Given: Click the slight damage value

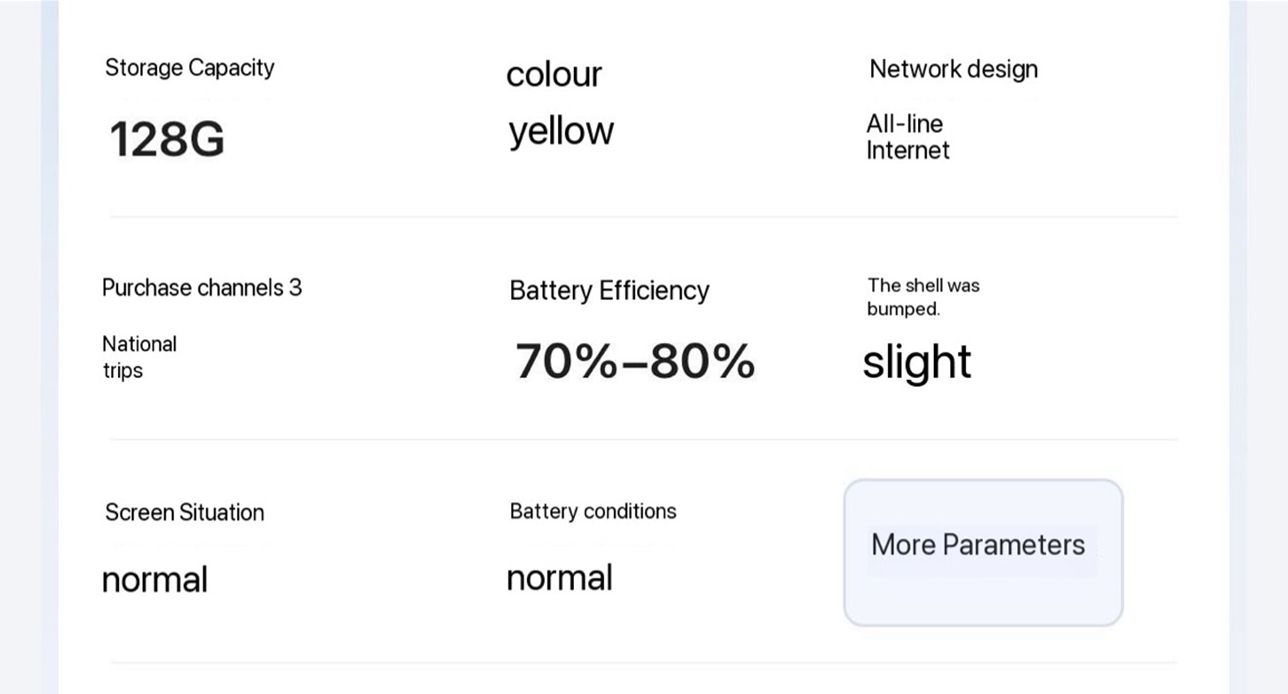Looking at the screenshot, I should [917, 362].
